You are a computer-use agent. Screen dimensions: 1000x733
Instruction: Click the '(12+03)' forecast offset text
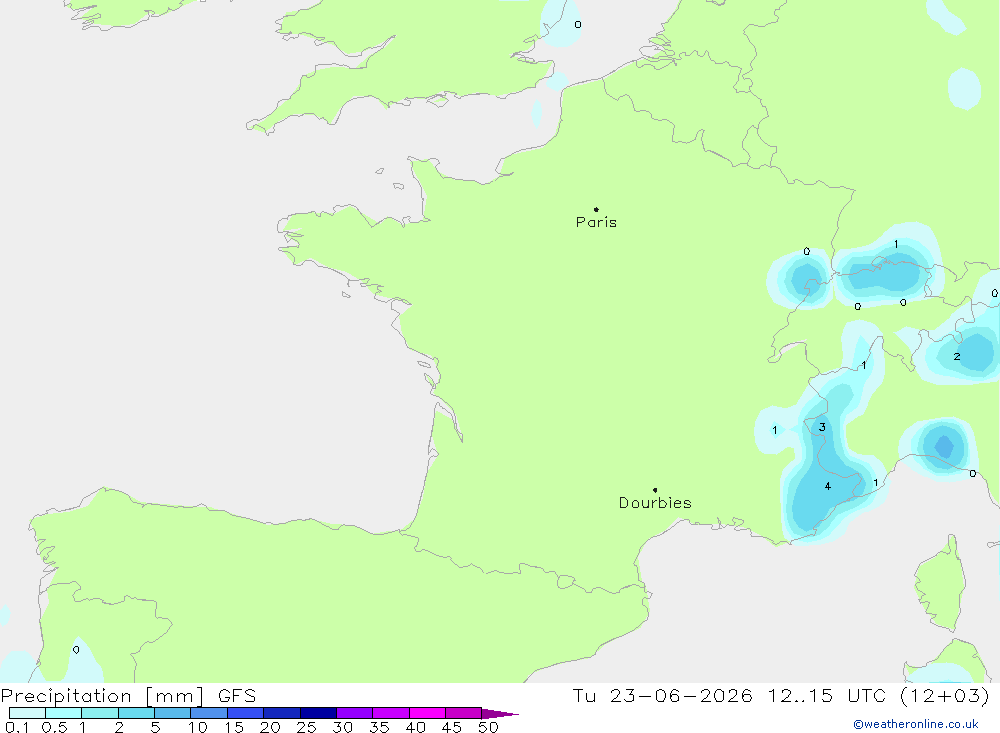click(945, 695)
